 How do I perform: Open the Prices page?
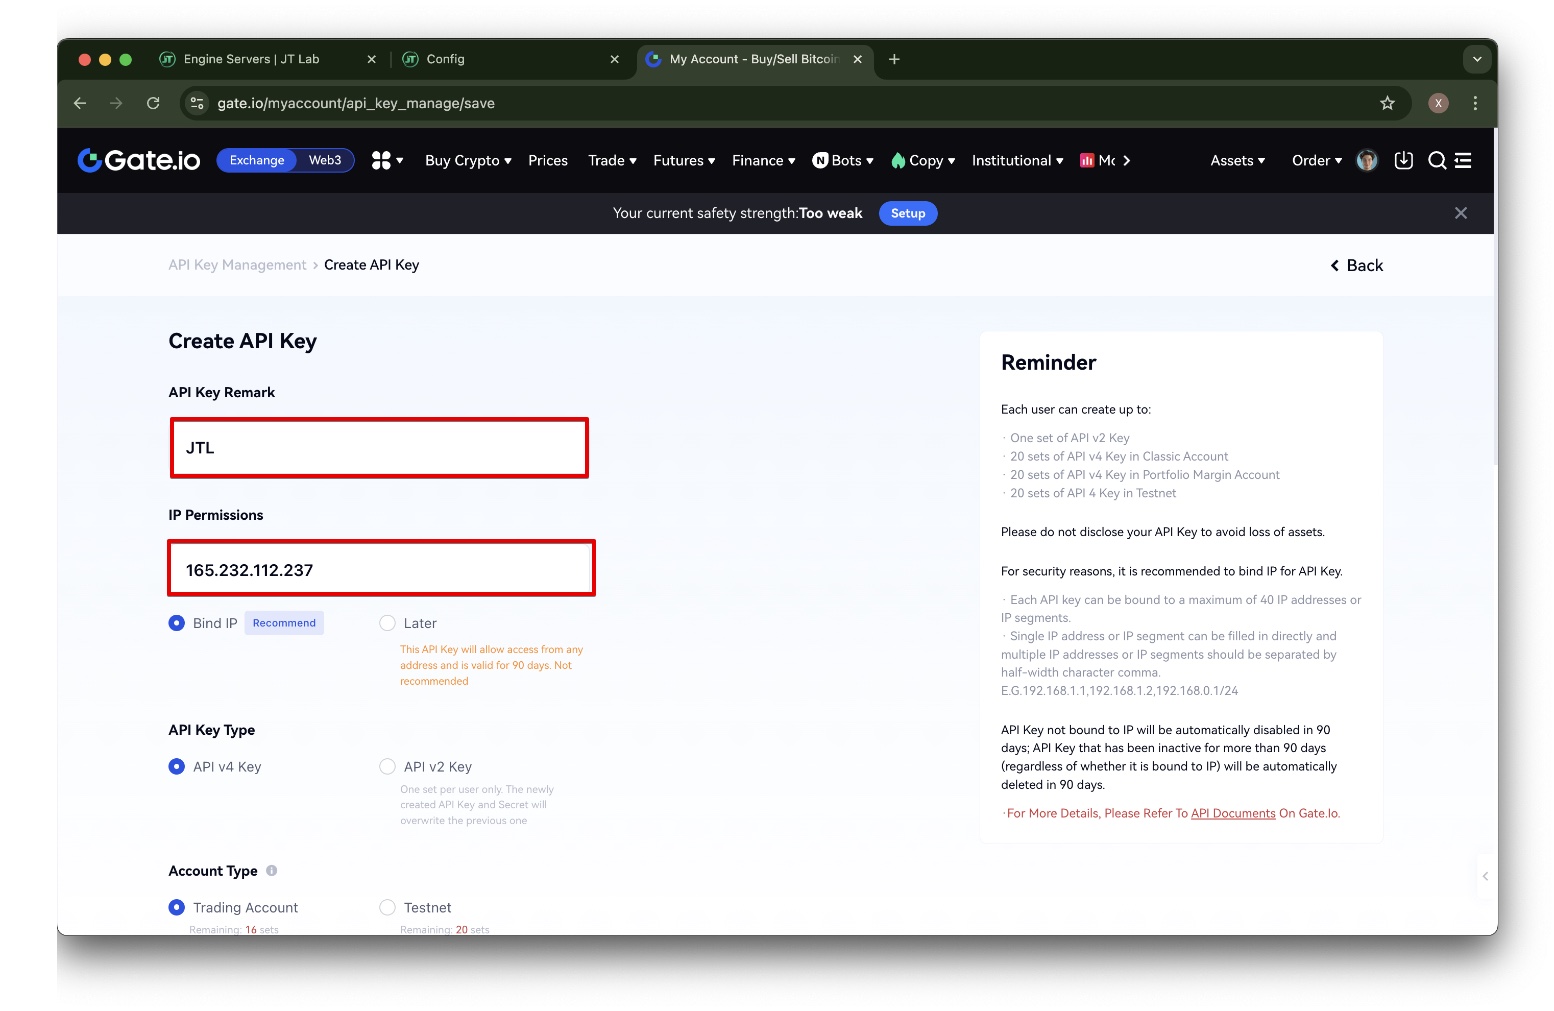548,160
